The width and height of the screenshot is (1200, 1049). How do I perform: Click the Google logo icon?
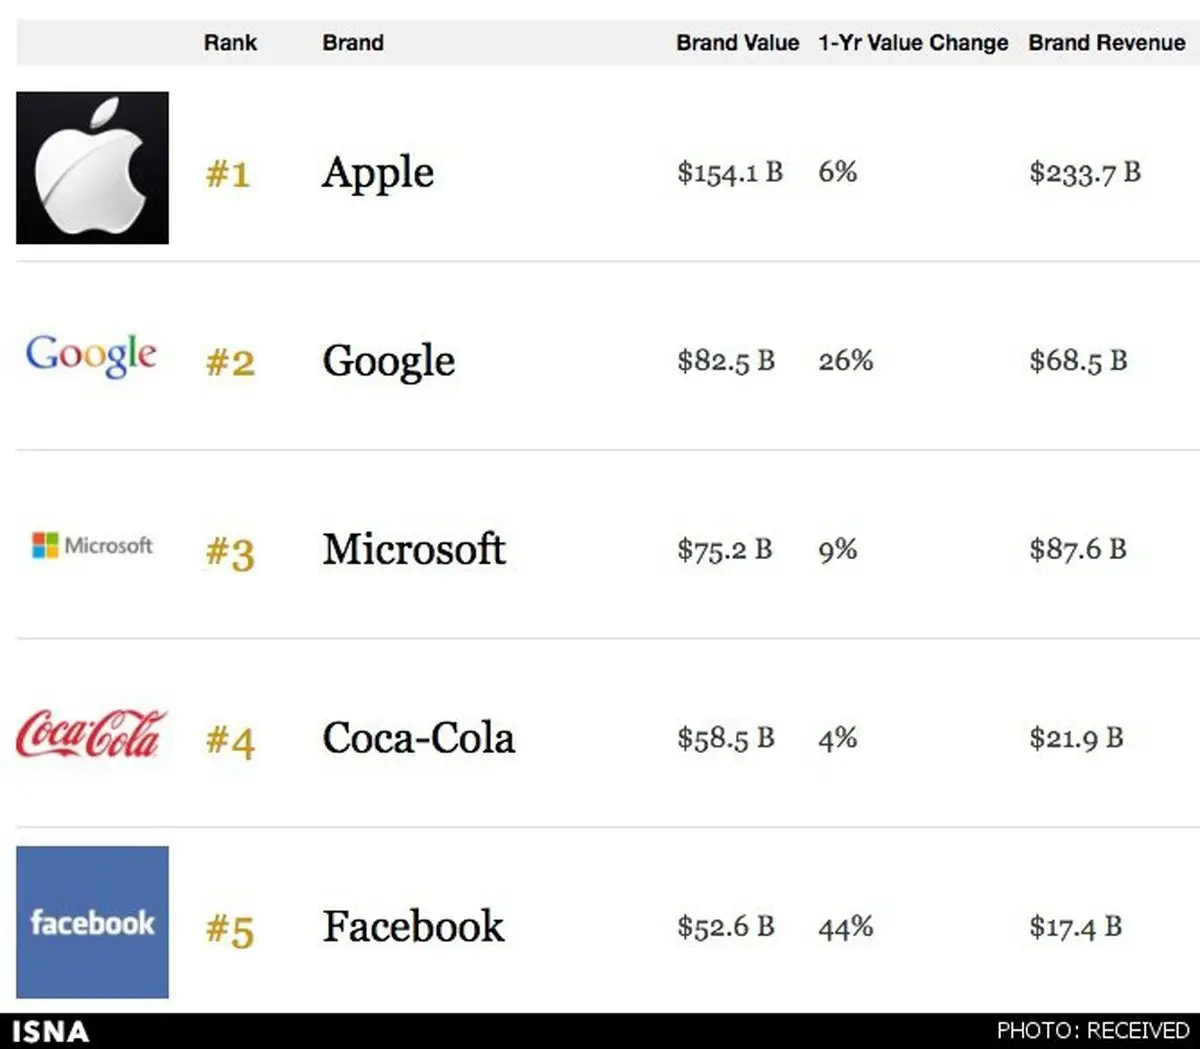pos(91,356)
